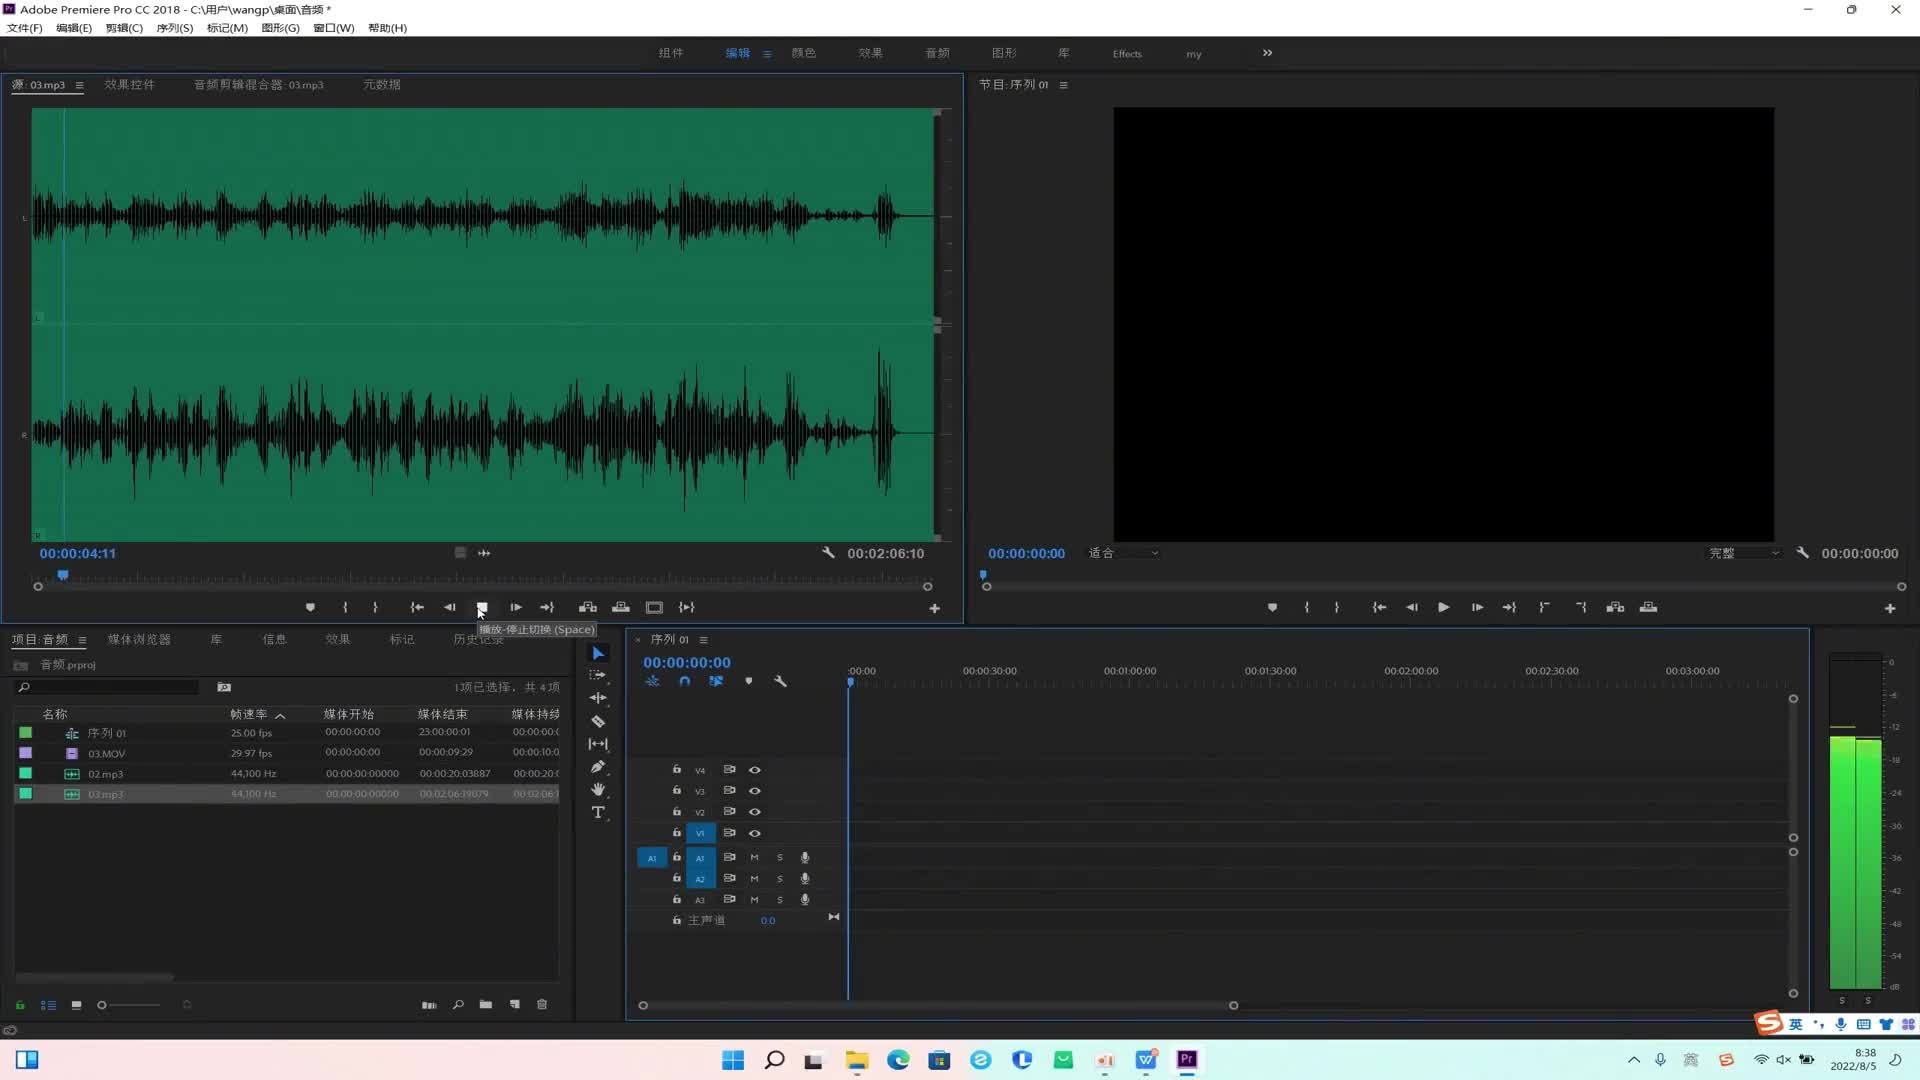This screenshot has width=1920, height=1080.
Task: Select the Ripple Edit tool
Action: (x=598, y=698)
